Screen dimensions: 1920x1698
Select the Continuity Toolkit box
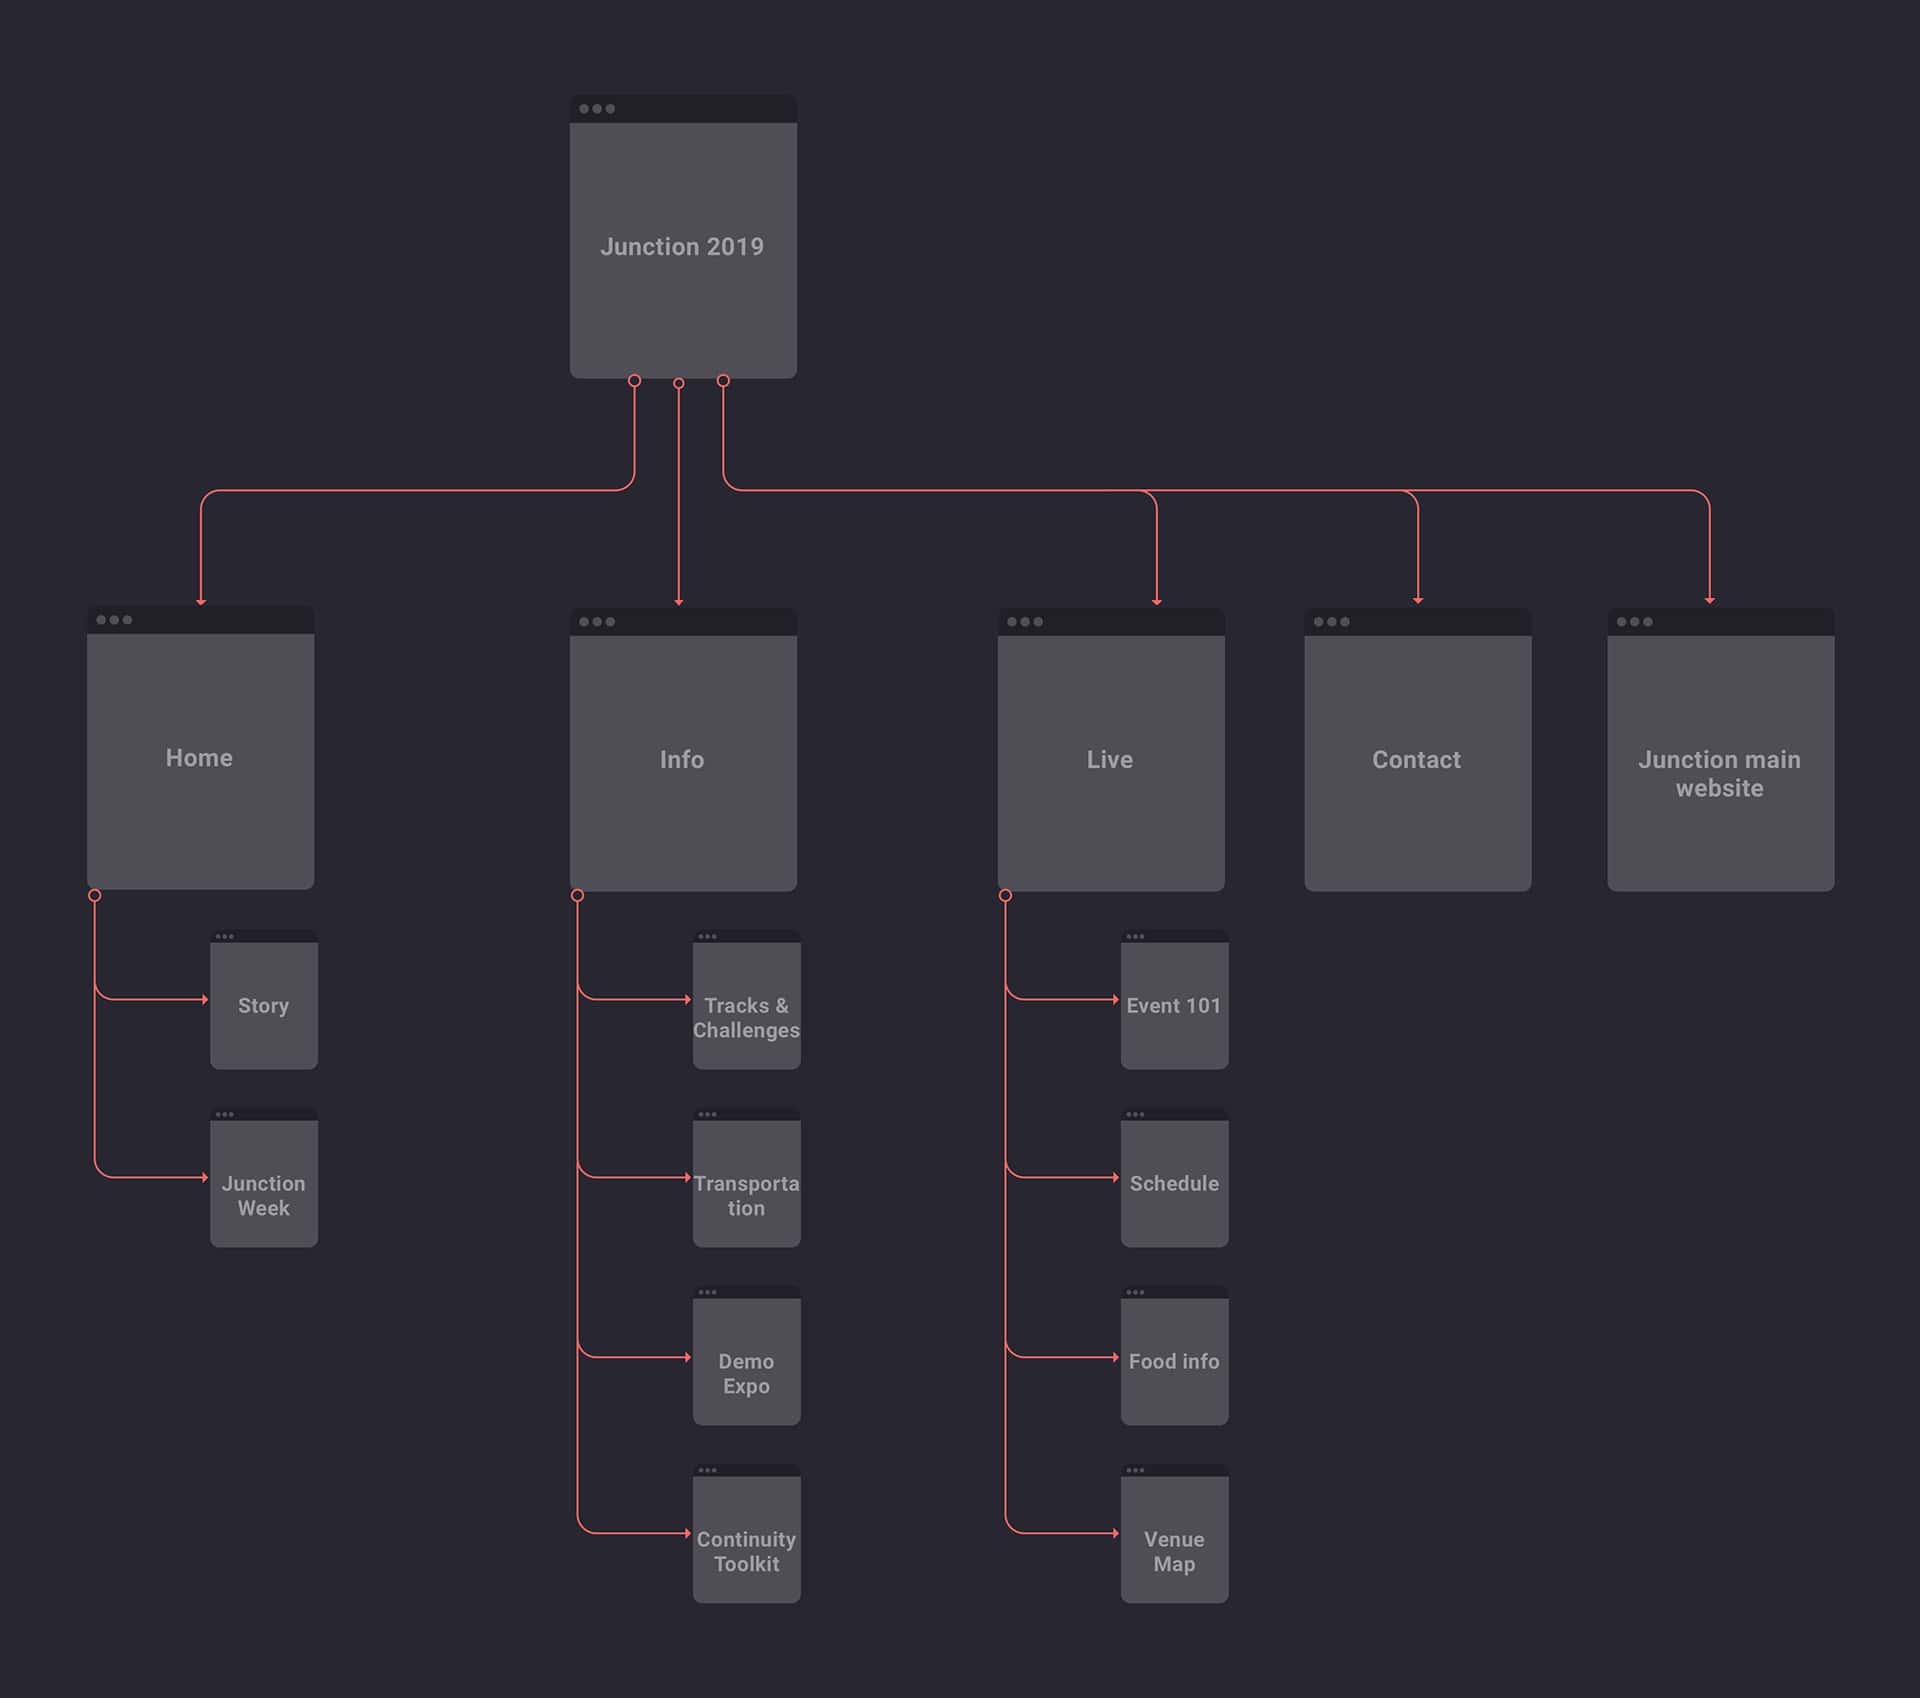point(746,1551)
